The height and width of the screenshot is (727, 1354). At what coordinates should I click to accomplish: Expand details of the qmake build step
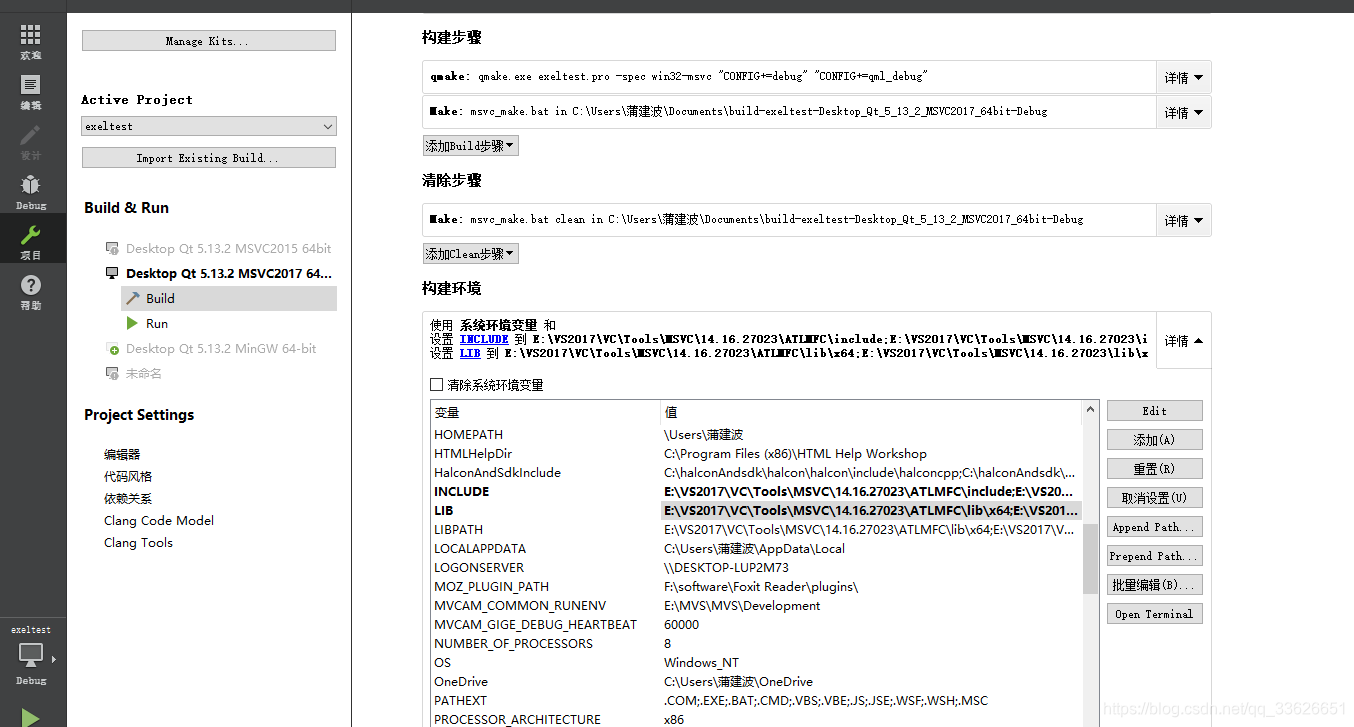click(1184, 77)
